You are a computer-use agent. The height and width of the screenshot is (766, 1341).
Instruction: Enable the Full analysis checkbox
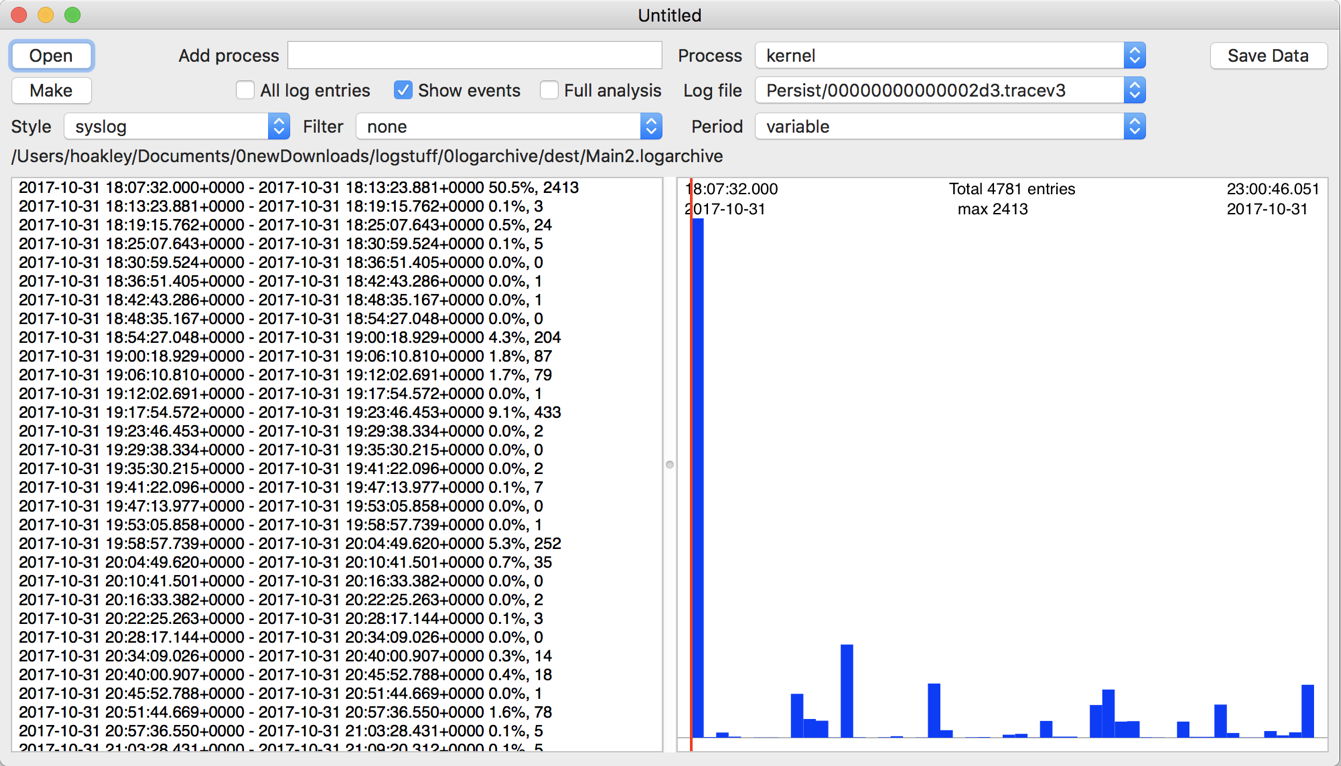[549, 90]
